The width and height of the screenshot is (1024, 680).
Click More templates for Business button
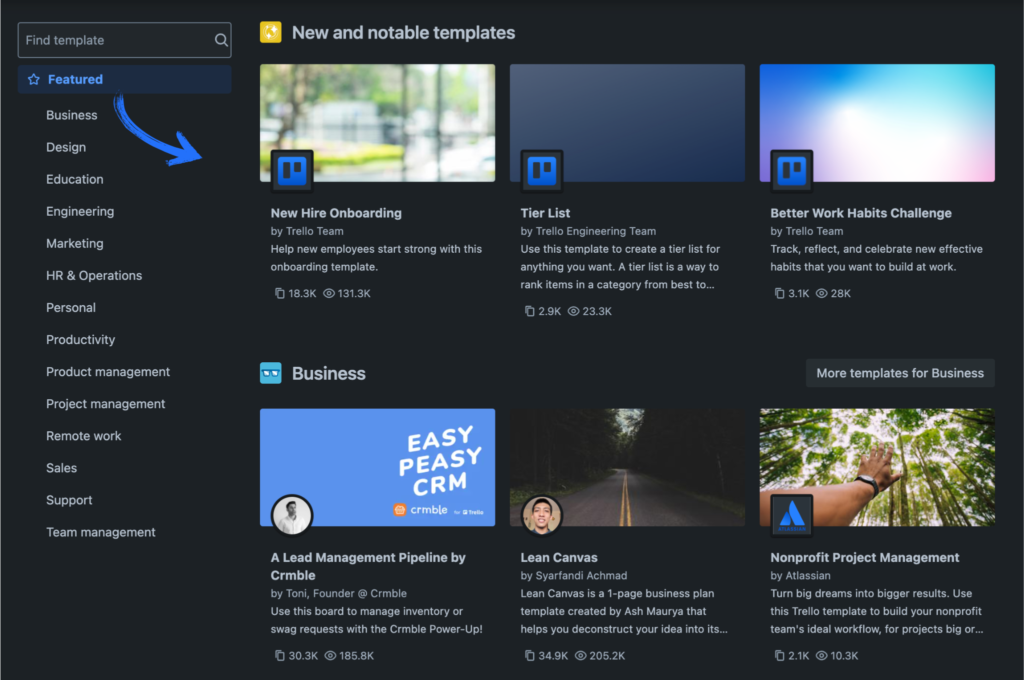click(x=900, y=372)
